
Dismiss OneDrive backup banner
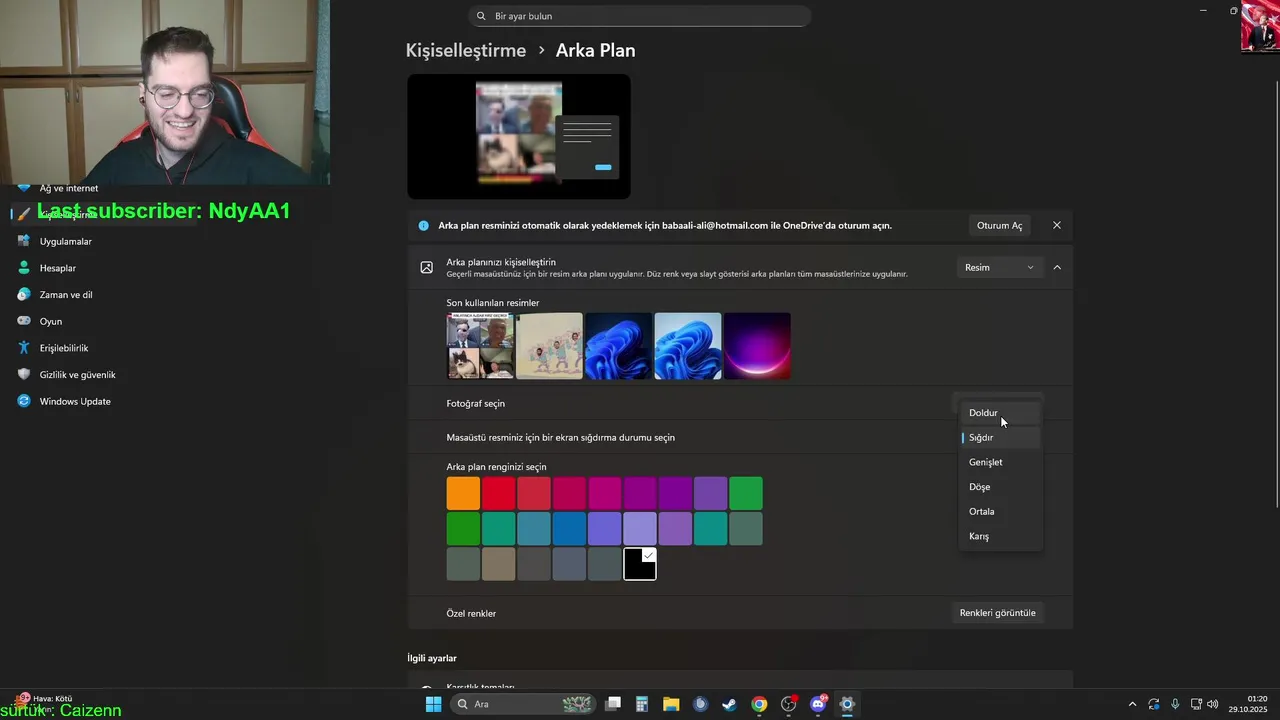pyautogui.click(x=1057, y=225)
